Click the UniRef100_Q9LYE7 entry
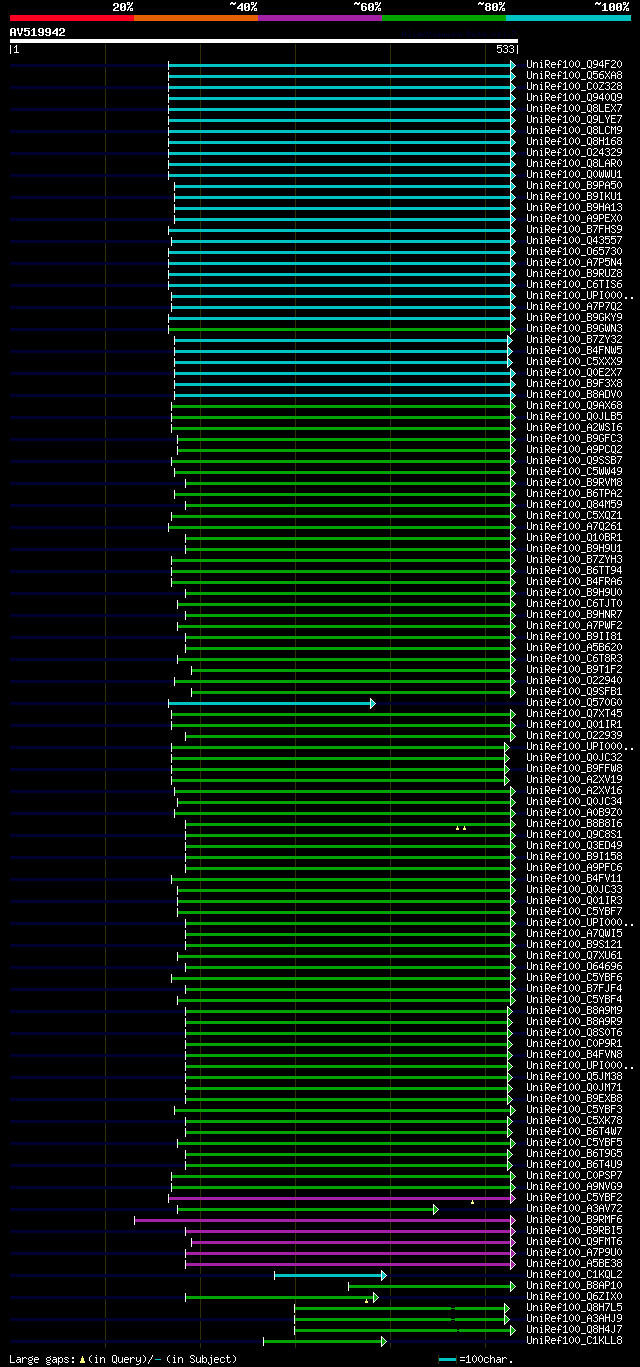Viewport: 640px width, 1367px height. point(574,119)
